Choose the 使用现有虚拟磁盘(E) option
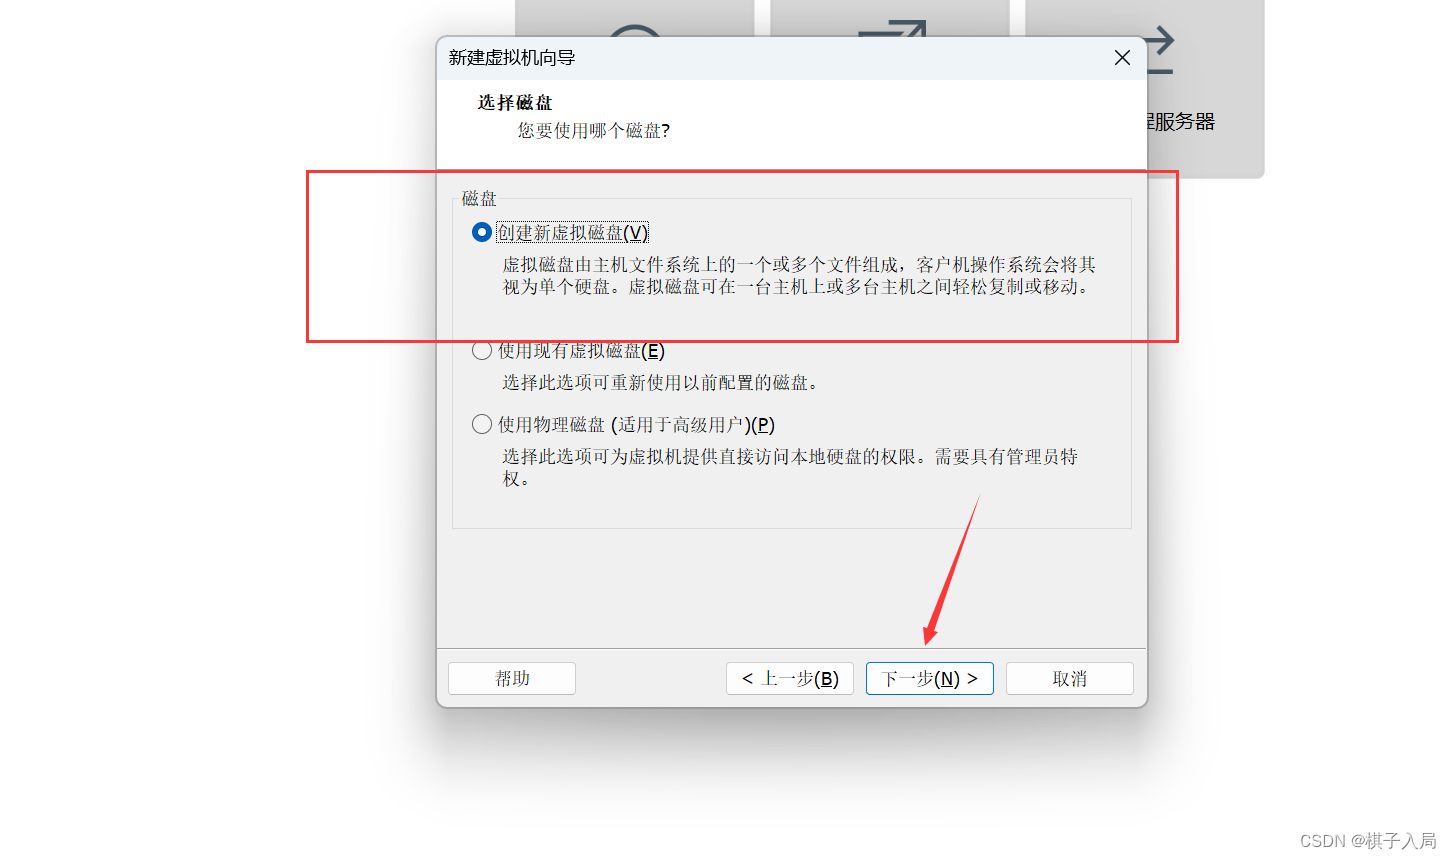This screenshot has height=859, width=1451. point(482,351)
